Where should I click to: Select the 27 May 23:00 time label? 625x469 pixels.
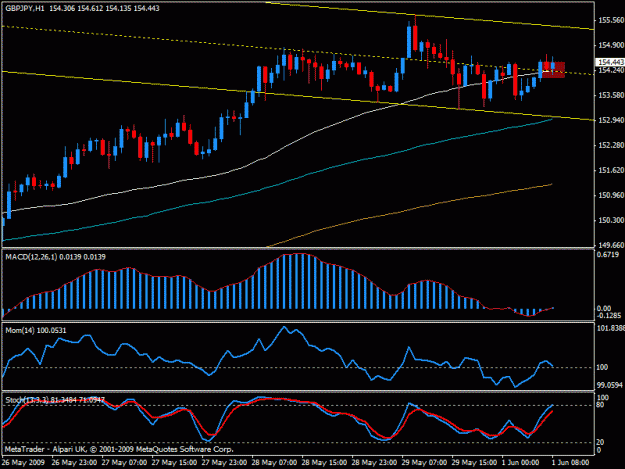click(224, 463)
